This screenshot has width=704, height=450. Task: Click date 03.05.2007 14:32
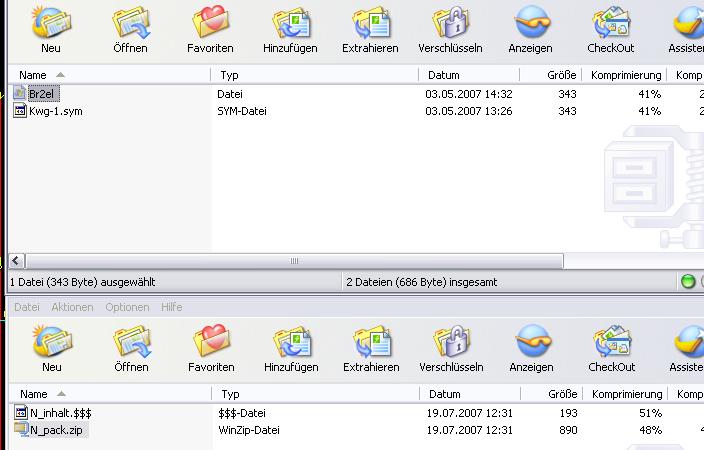[x=469, y=94]
